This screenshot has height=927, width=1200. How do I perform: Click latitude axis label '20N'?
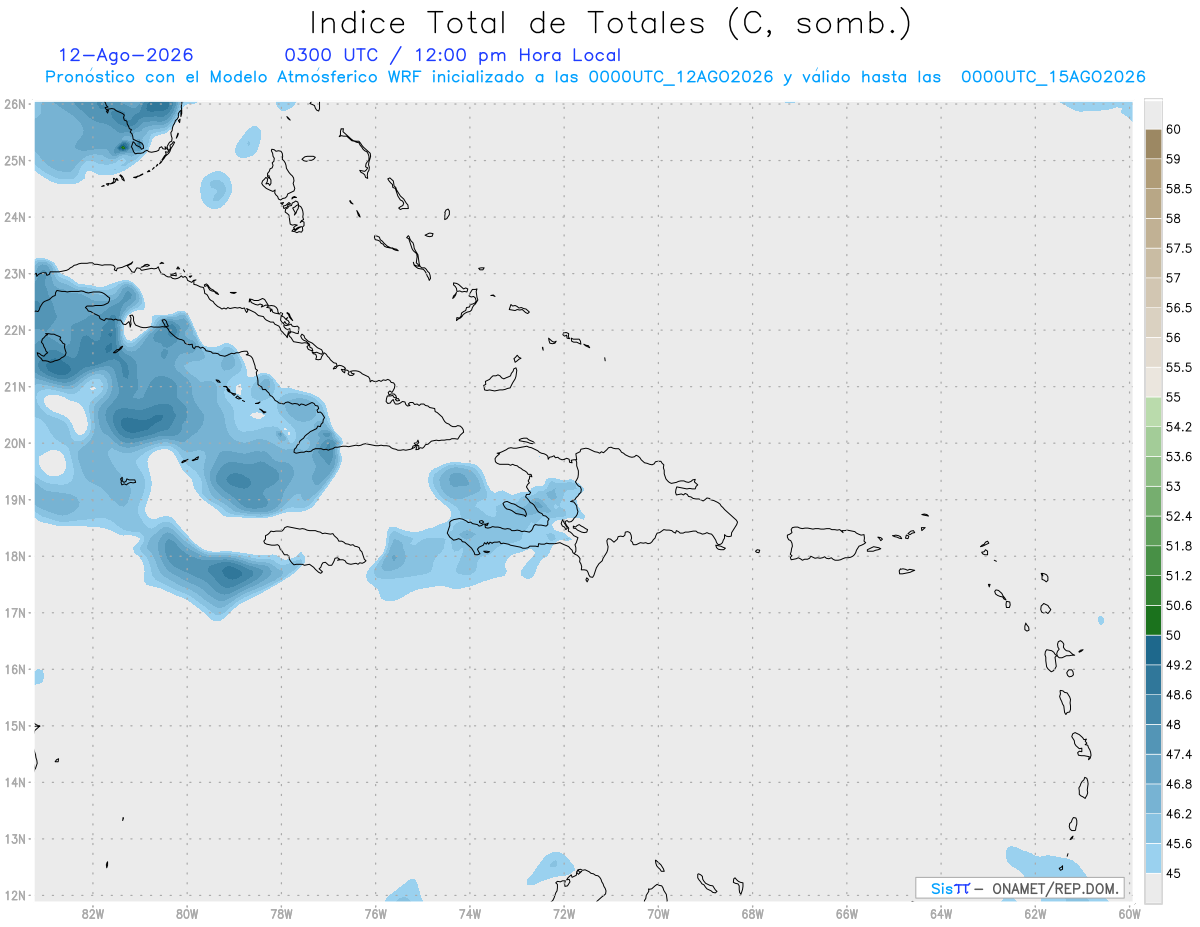click(15, 443)
